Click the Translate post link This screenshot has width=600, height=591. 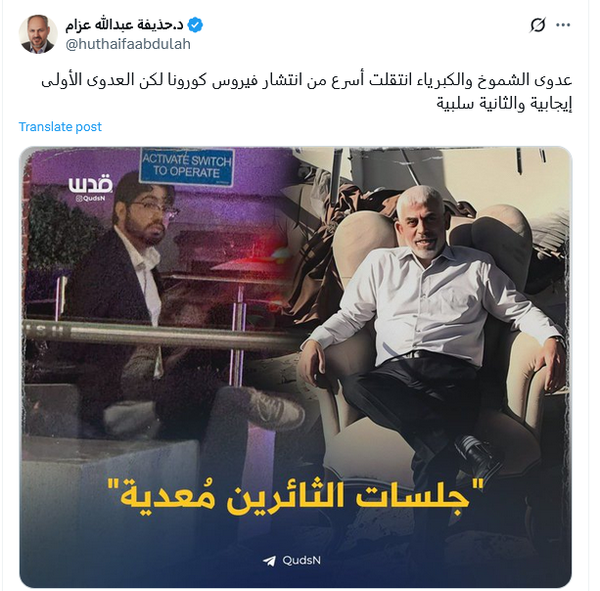pos(60,127)
